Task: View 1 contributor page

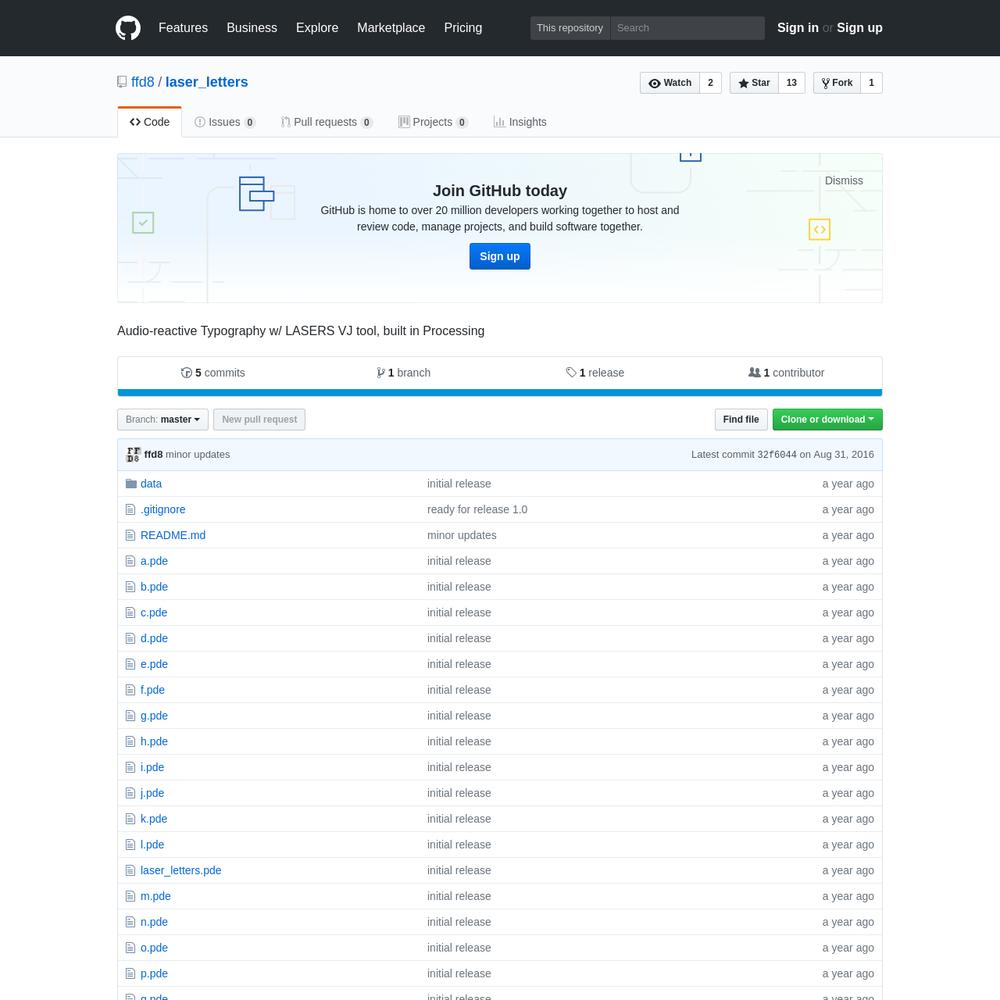Action: [786, 373]
